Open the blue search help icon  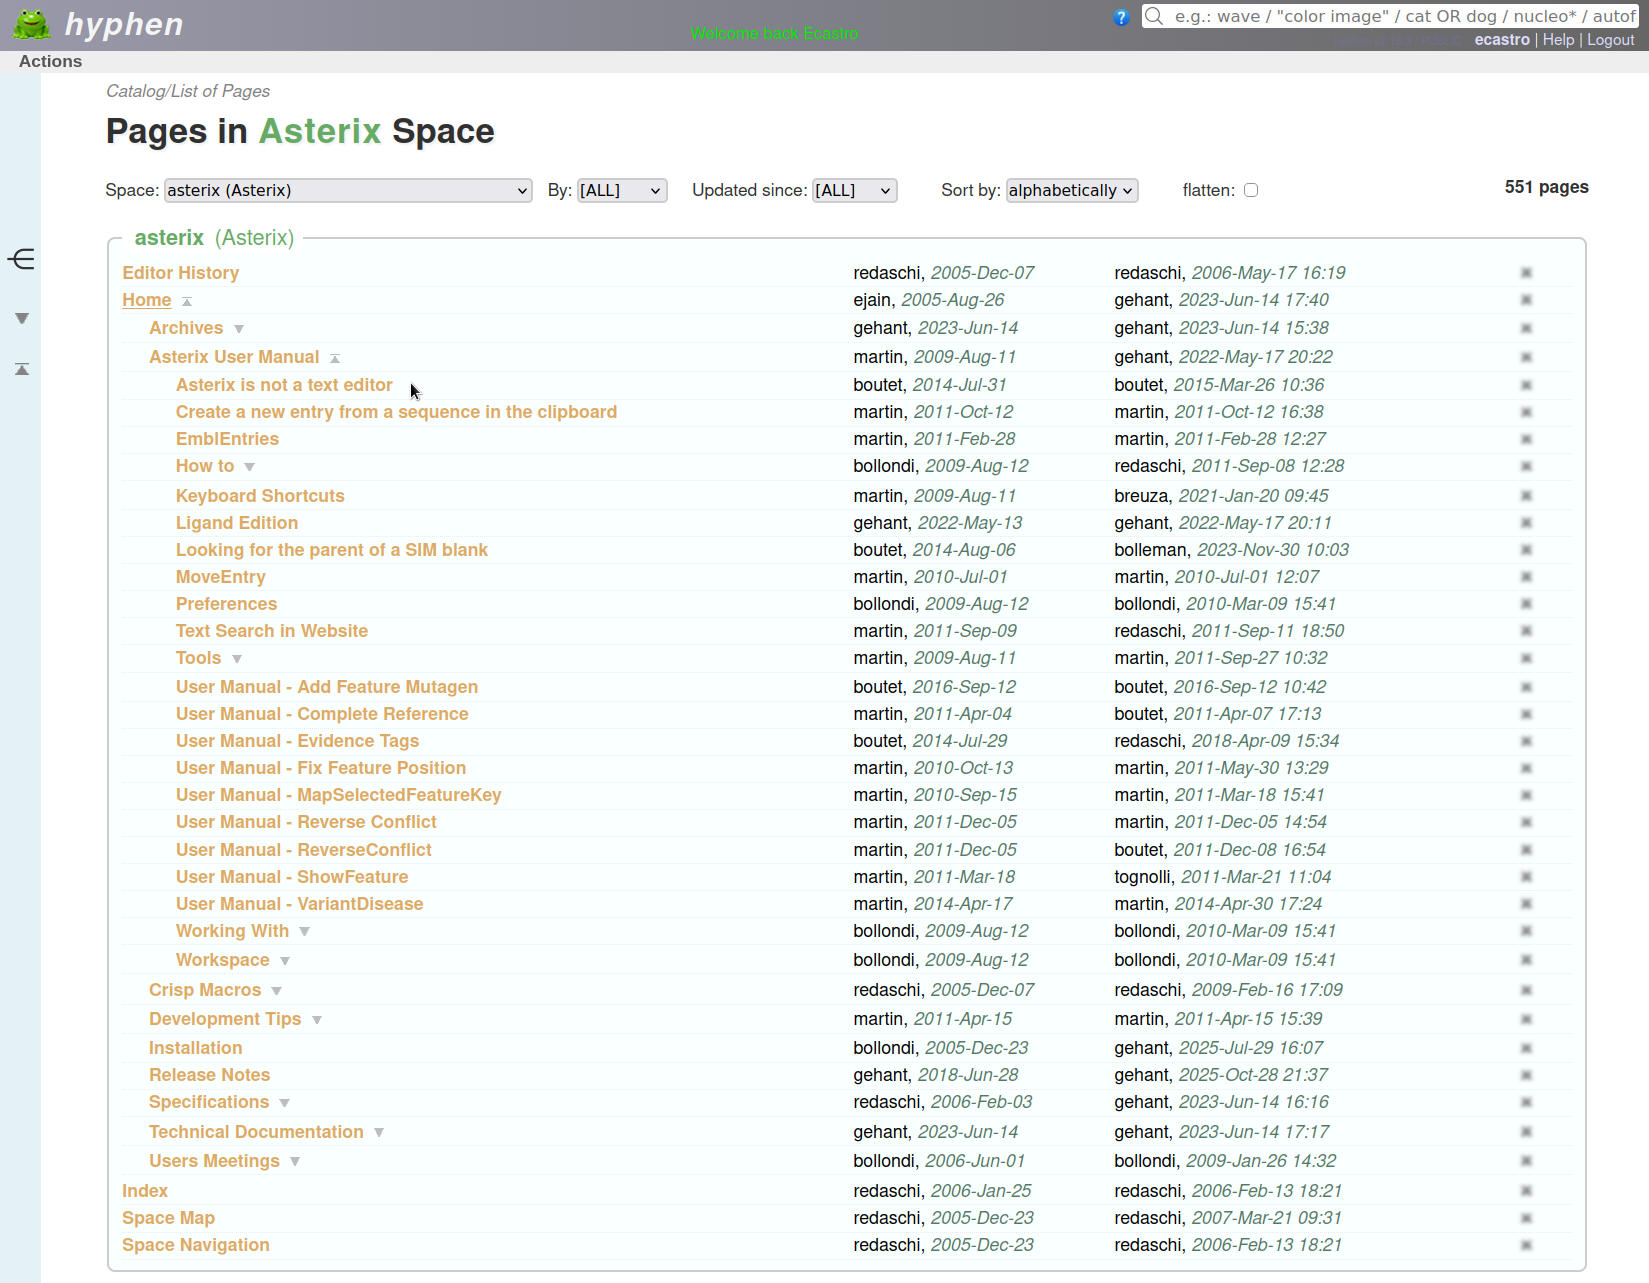pyautogui.click(x=1121, y=17)
